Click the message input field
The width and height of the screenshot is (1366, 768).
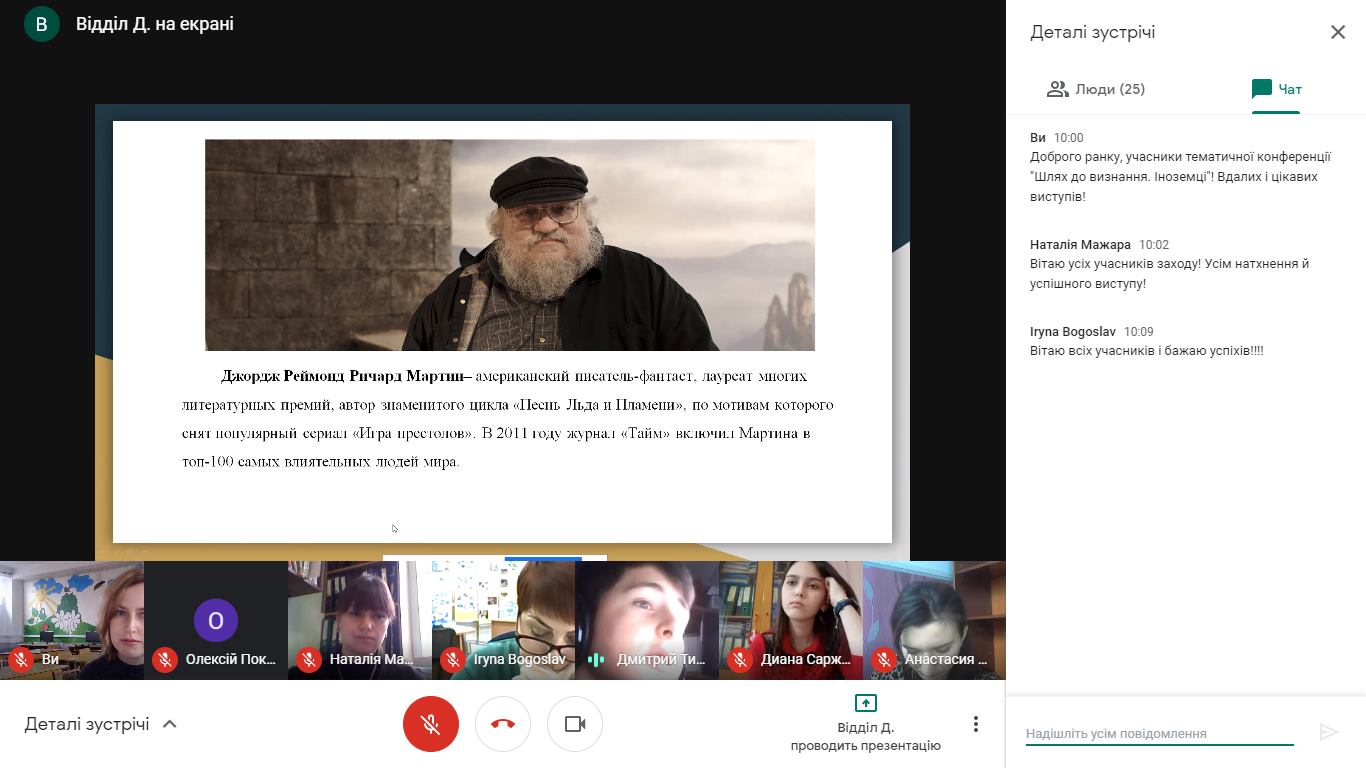[x=1159, y=733]
